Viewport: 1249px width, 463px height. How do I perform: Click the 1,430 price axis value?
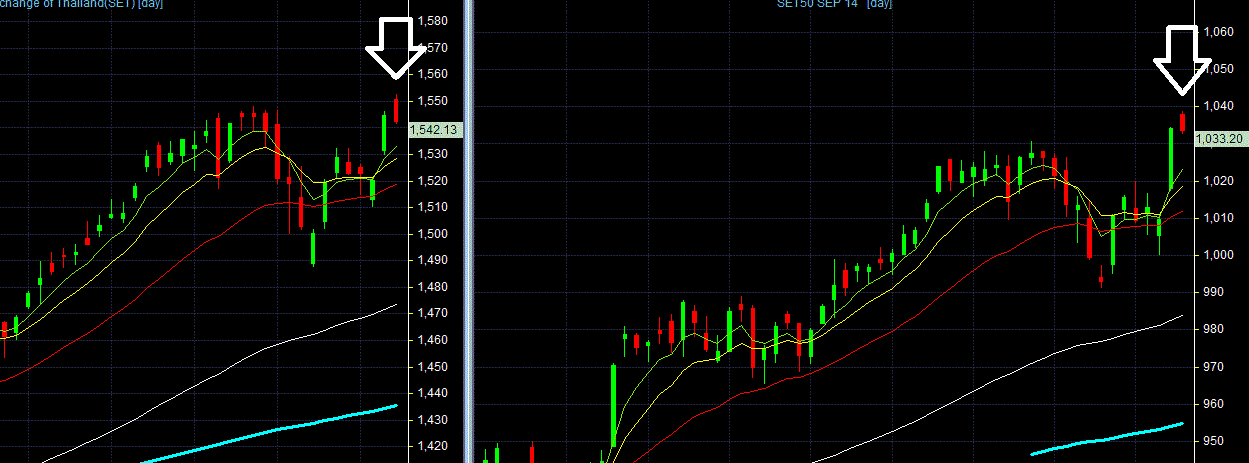tap(432, 420)
